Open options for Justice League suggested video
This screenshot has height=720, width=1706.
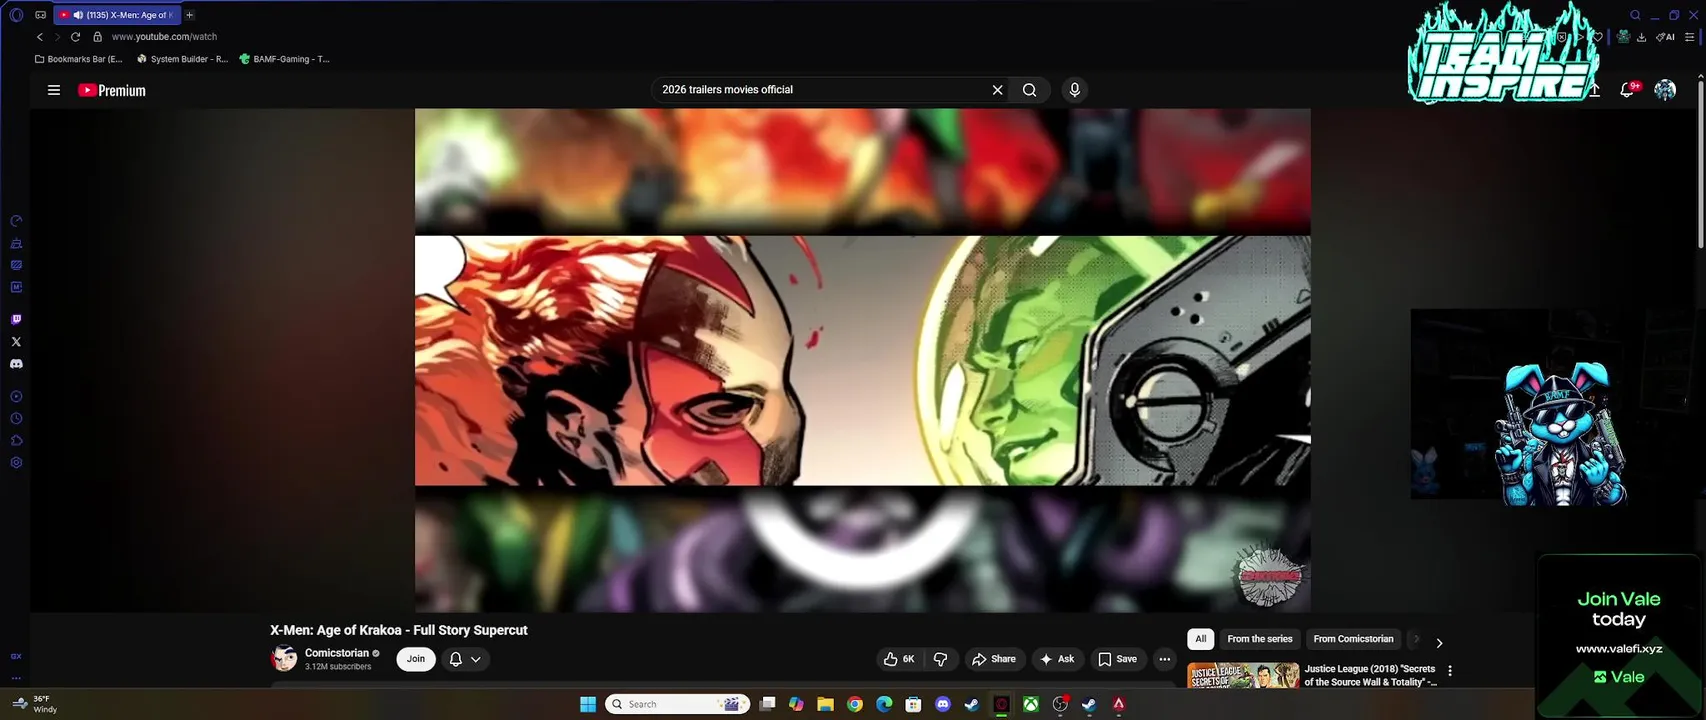point(1450,671)
